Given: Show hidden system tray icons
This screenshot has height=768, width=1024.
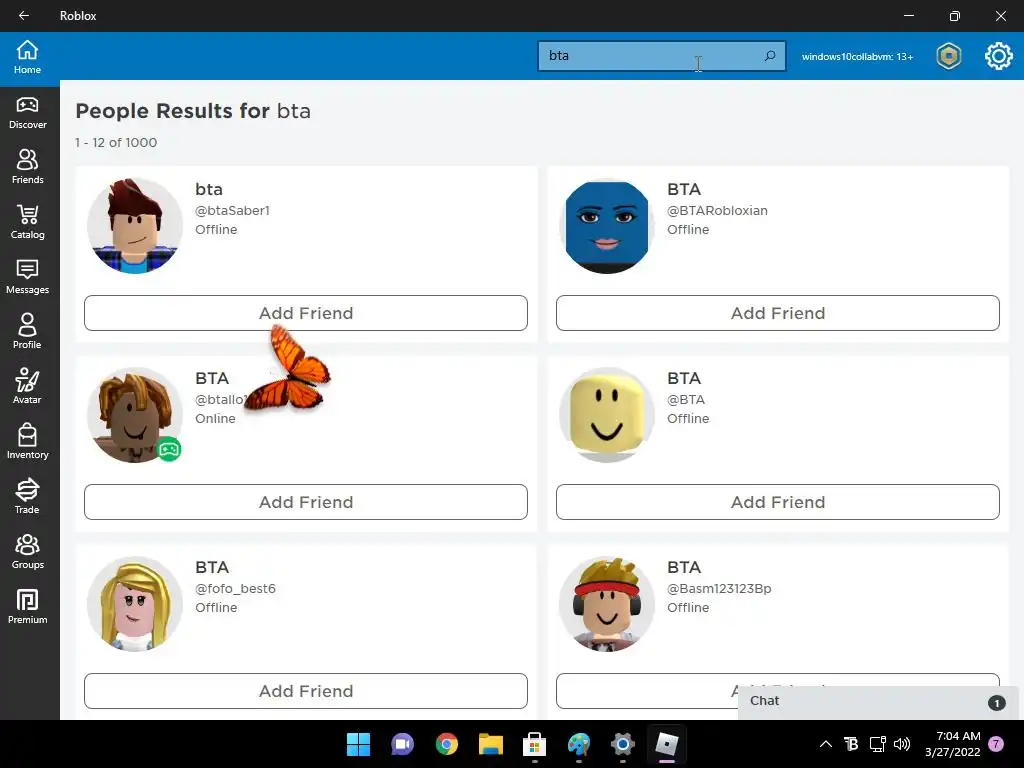Looking at the screenshot, I should point(825,744).
